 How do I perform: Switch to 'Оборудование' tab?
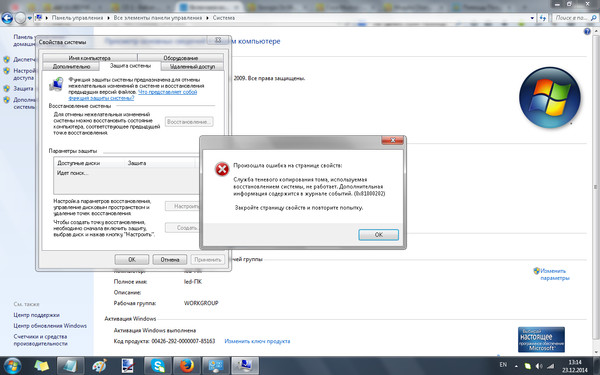180,58
